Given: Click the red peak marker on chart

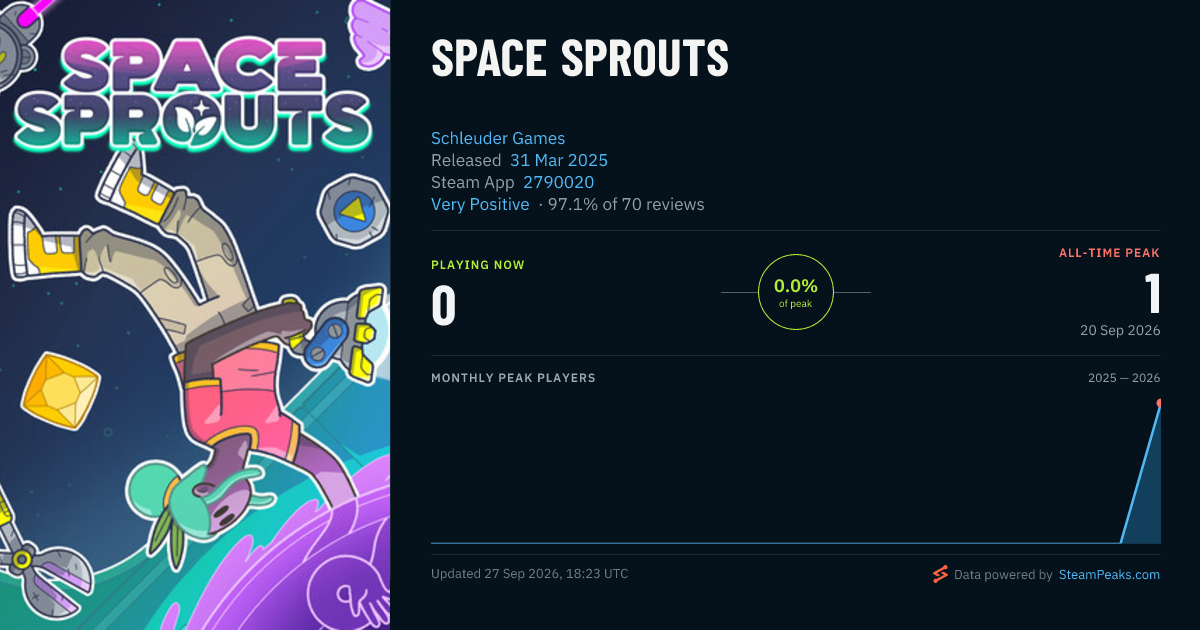Looking at the screenshot, I should pos(1160,403).
